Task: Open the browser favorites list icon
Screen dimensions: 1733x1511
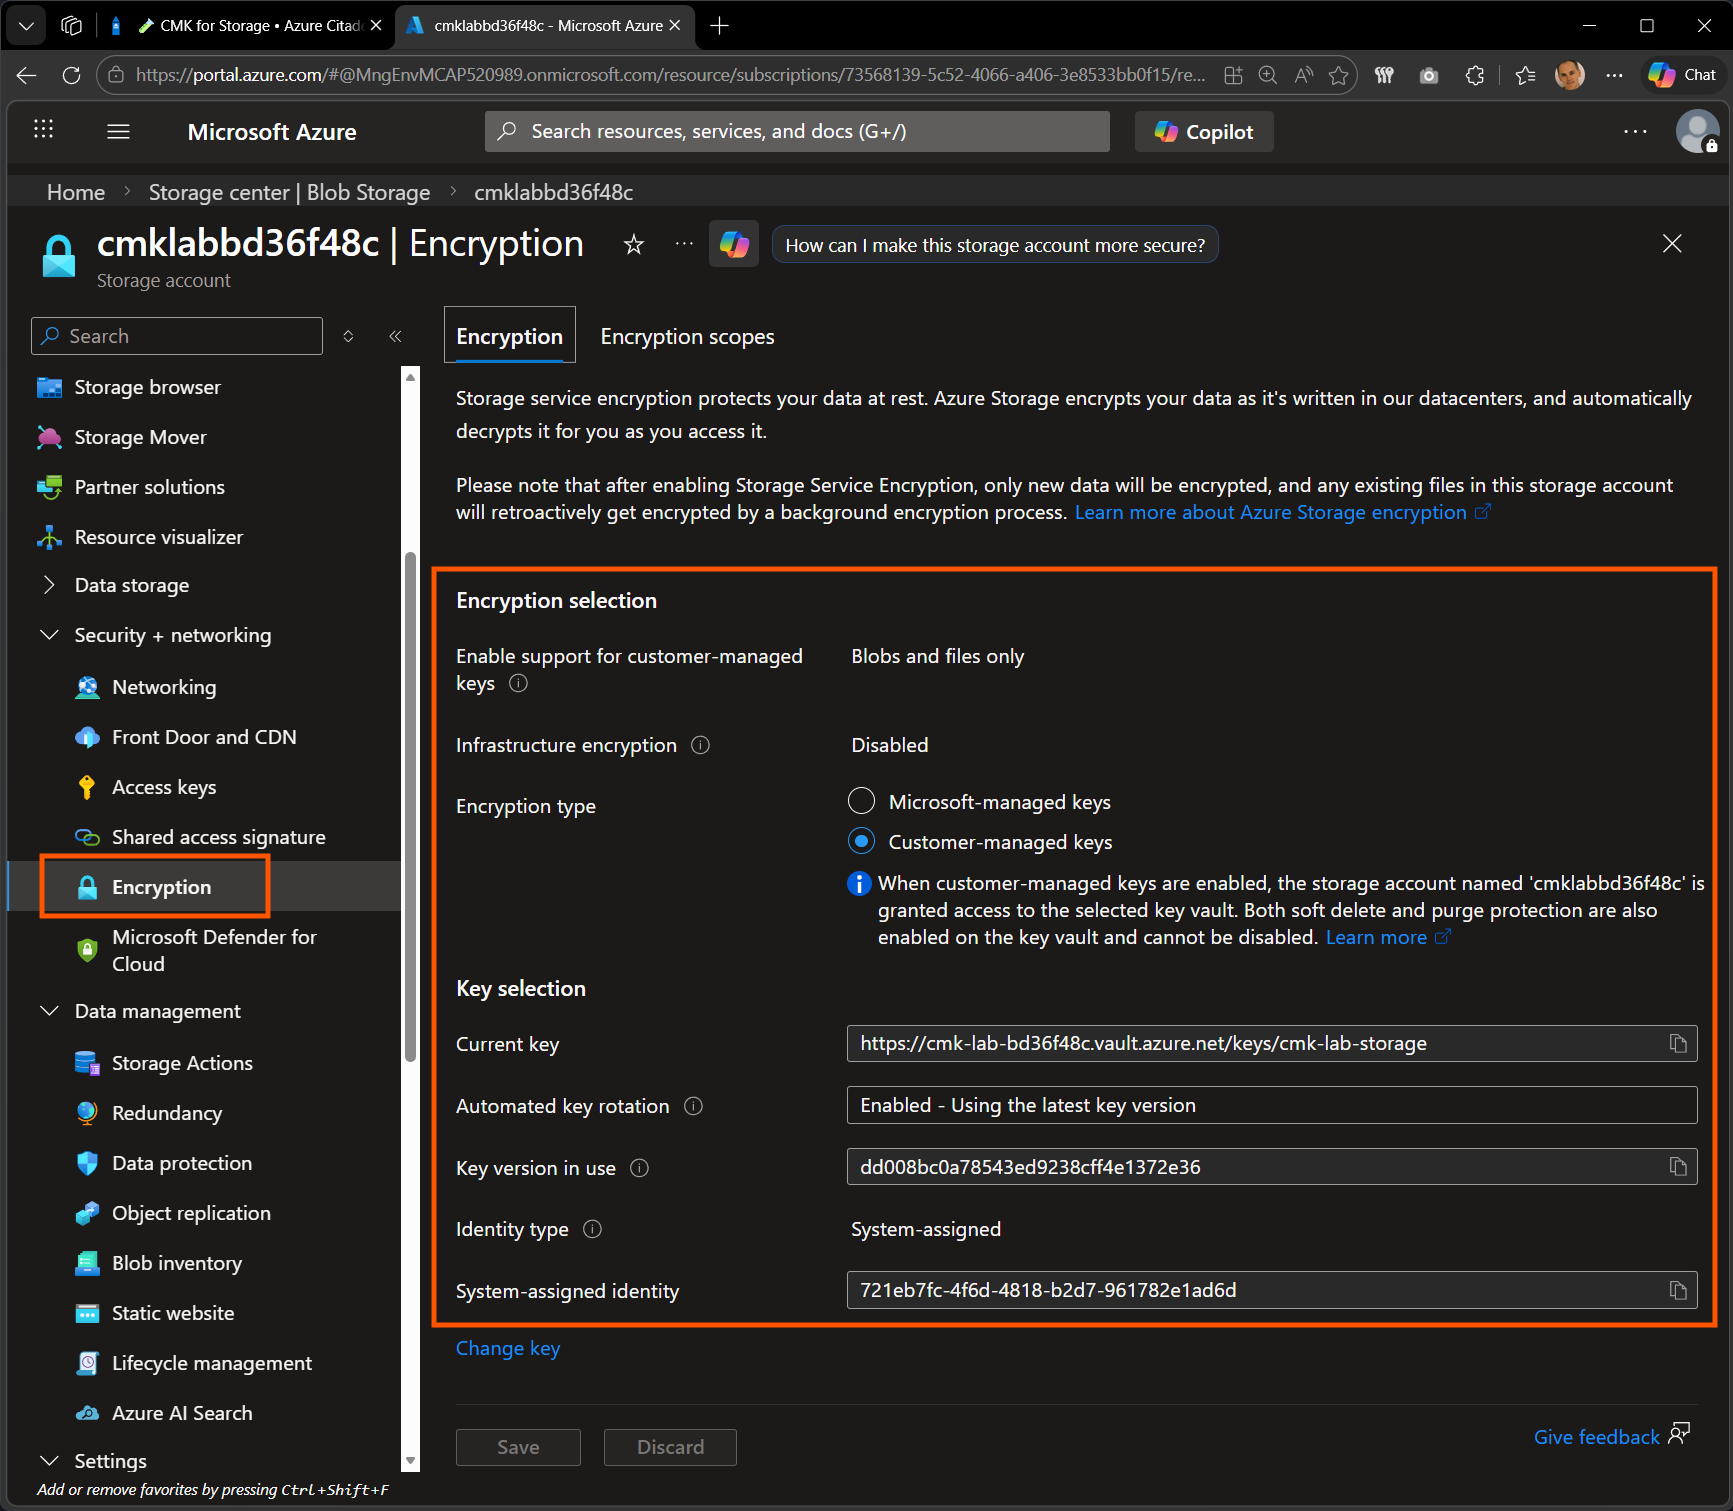Action: click(1525, 75)
